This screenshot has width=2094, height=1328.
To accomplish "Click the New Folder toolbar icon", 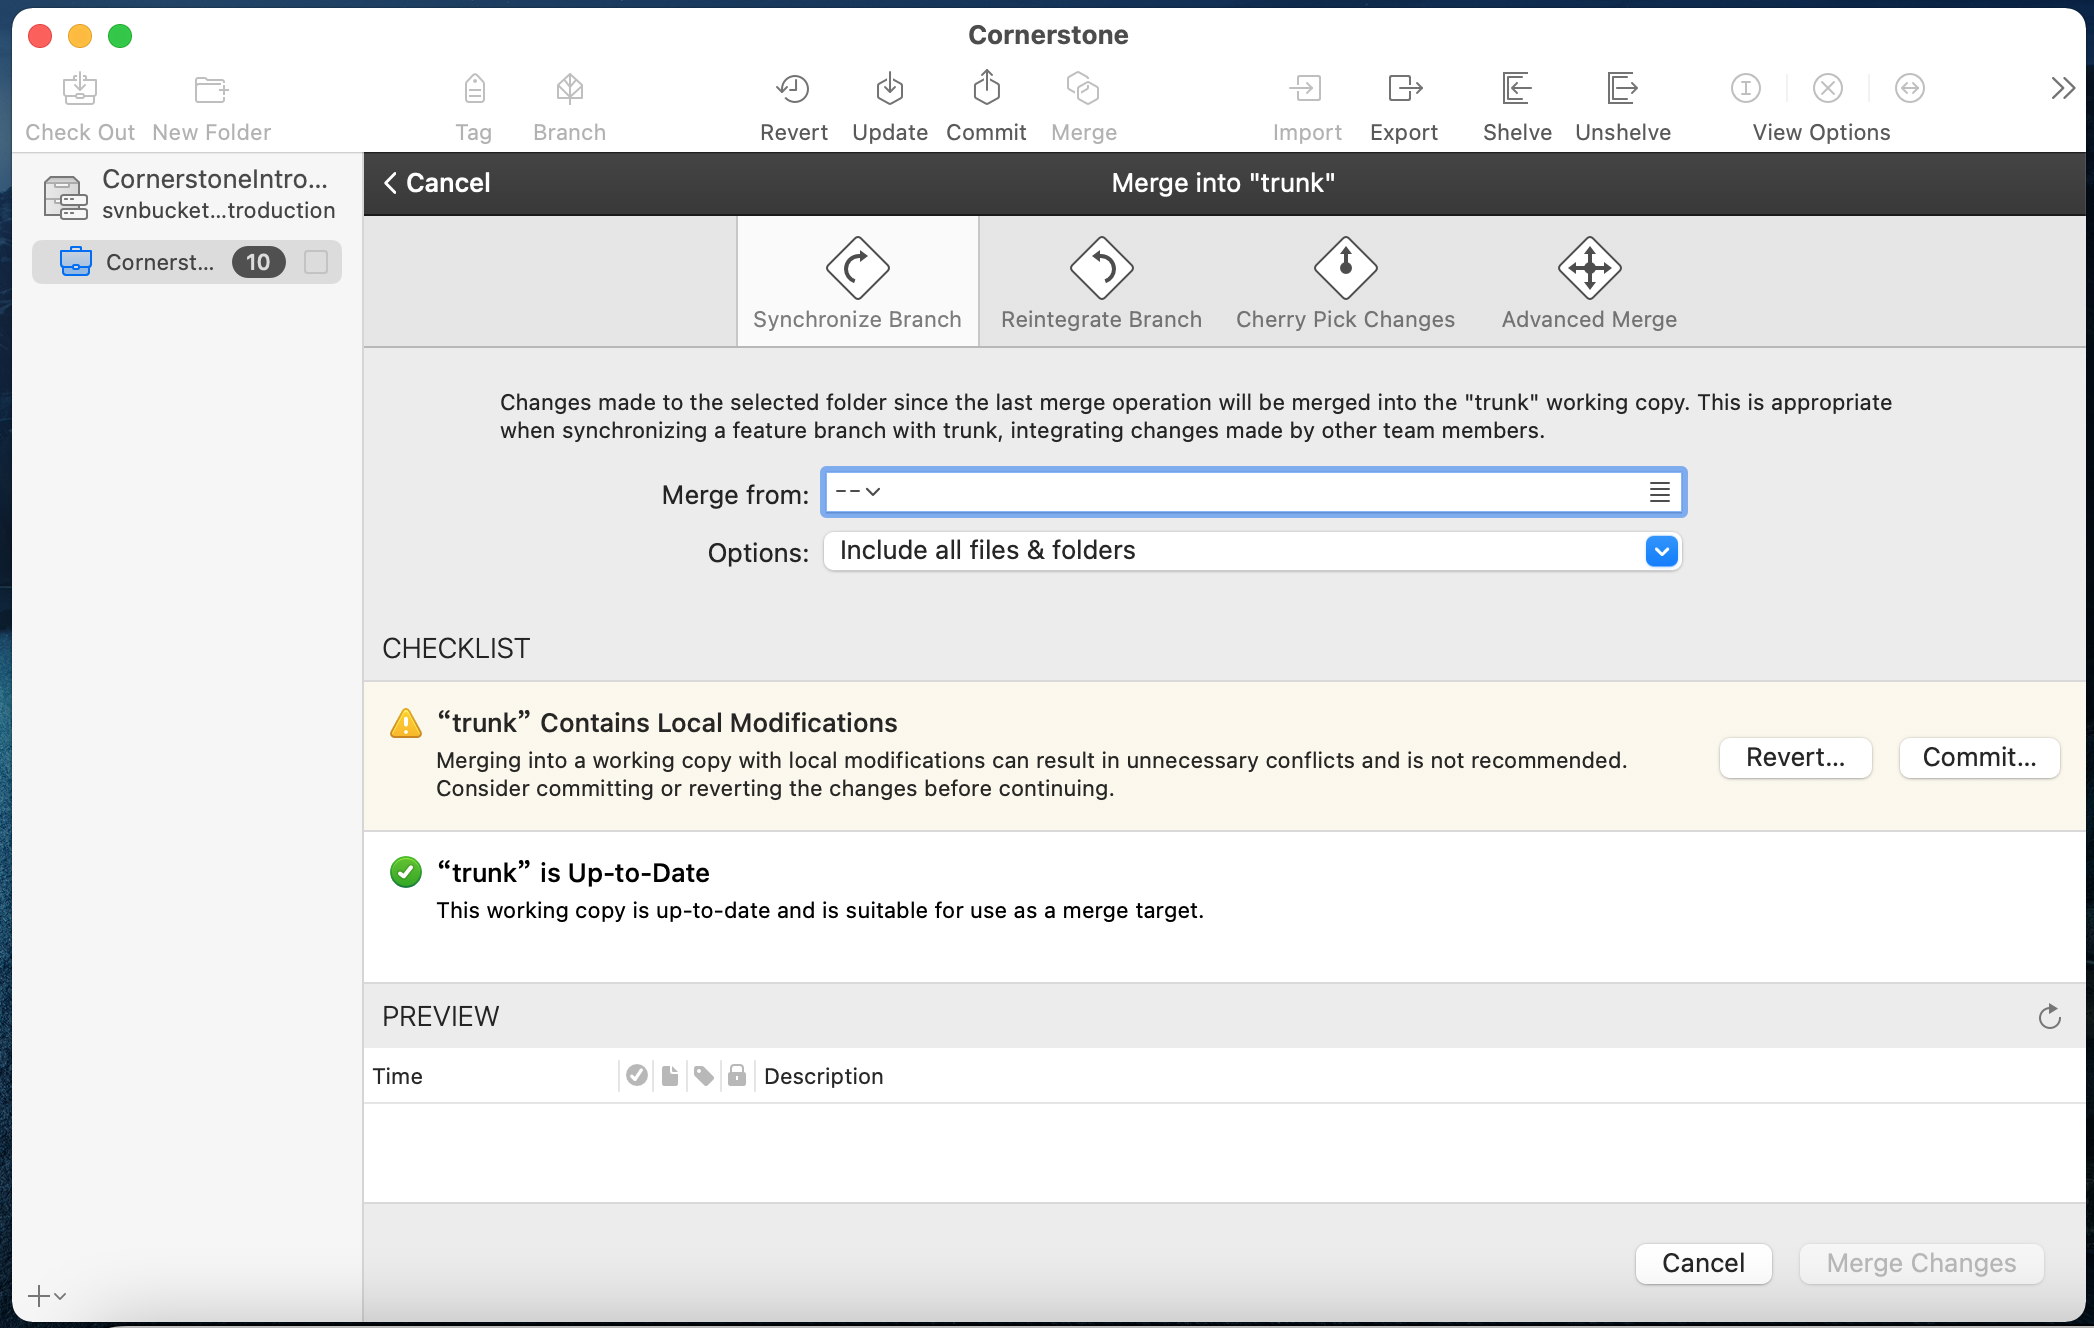I will [211, 89].
